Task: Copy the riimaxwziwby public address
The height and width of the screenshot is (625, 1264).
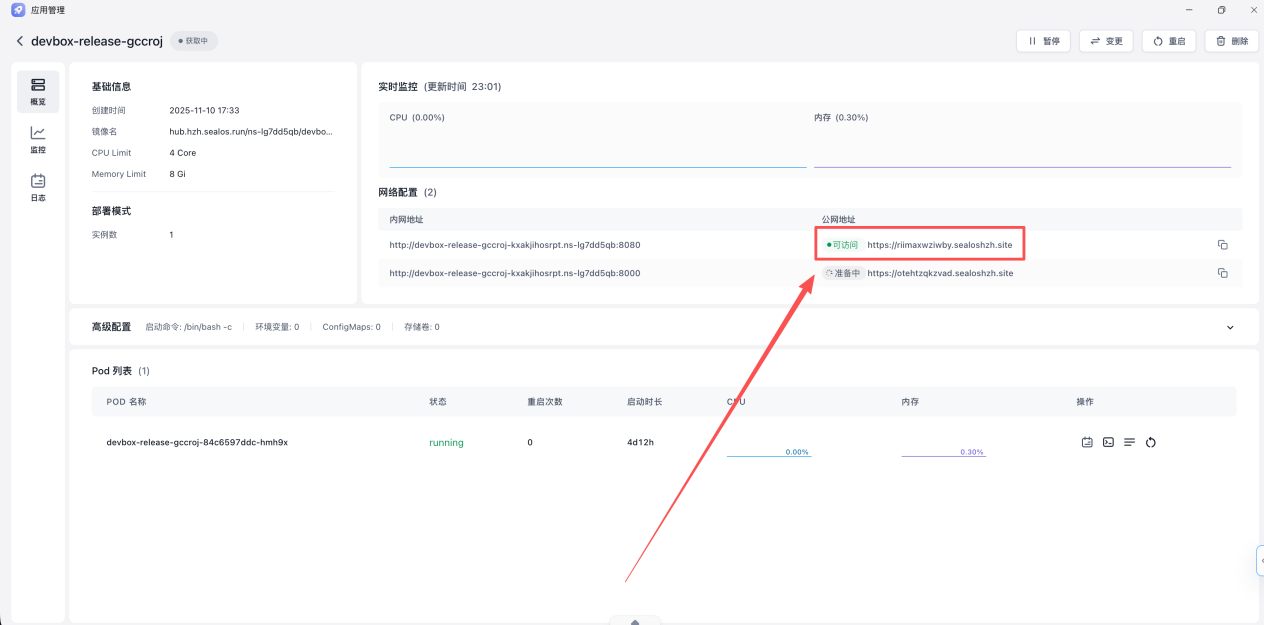Action: (1222, 245)
